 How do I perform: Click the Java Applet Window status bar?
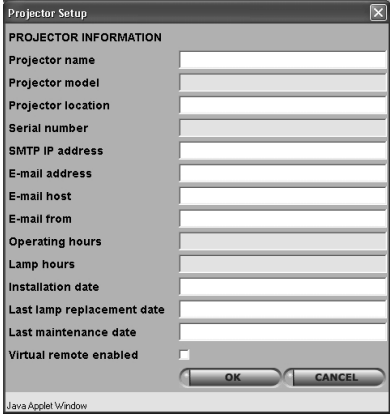tap(196, 405)
